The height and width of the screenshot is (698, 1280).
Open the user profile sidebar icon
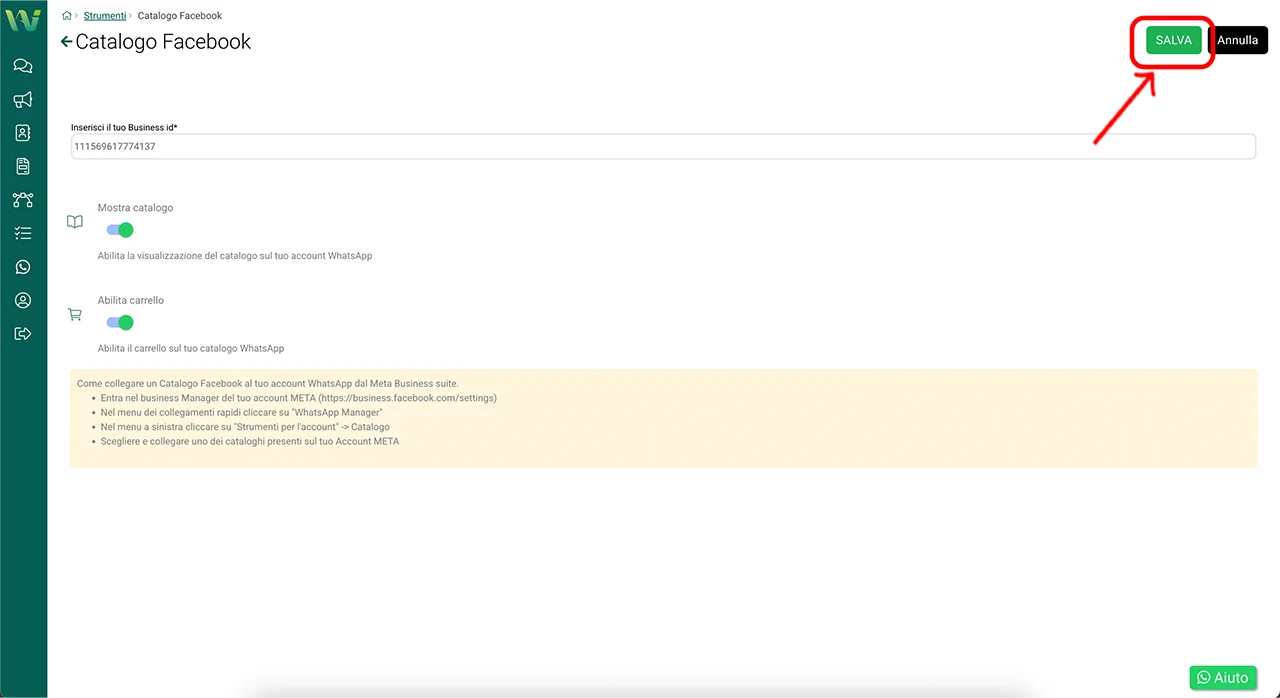click(x=23, y=300)
